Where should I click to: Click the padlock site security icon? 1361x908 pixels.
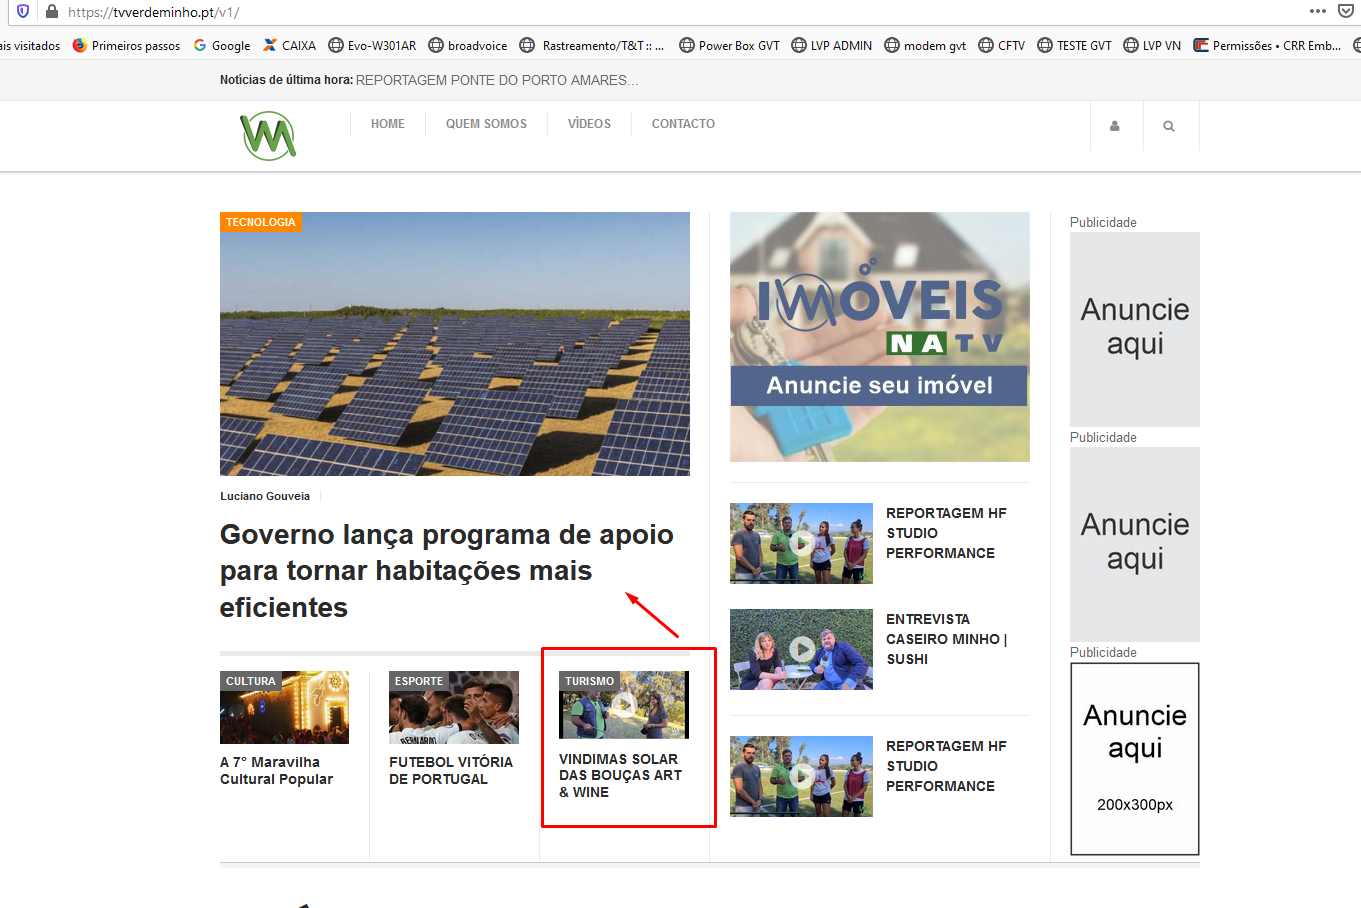52,12
